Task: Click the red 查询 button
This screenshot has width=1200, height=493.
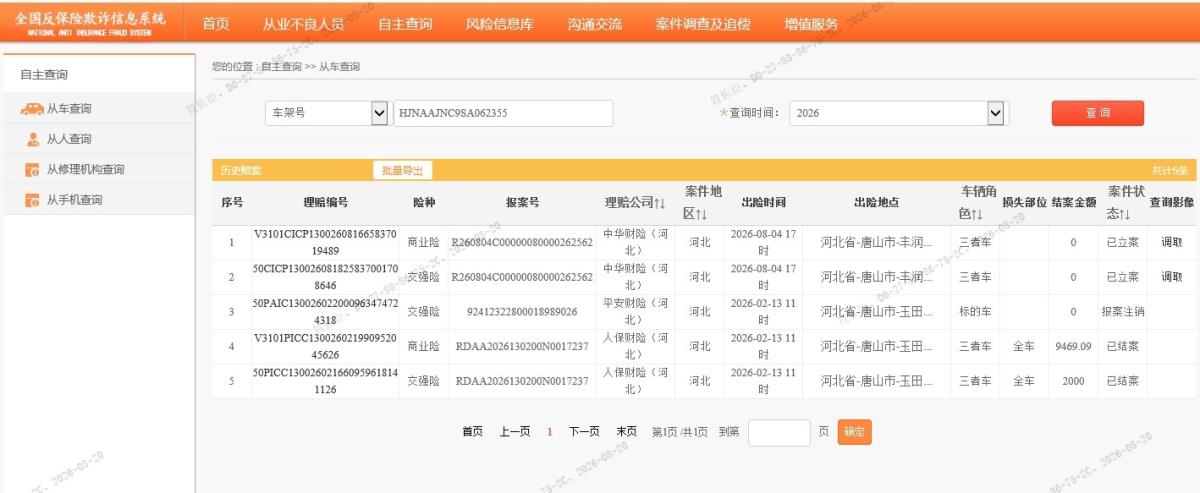Action: [1098, 113]
